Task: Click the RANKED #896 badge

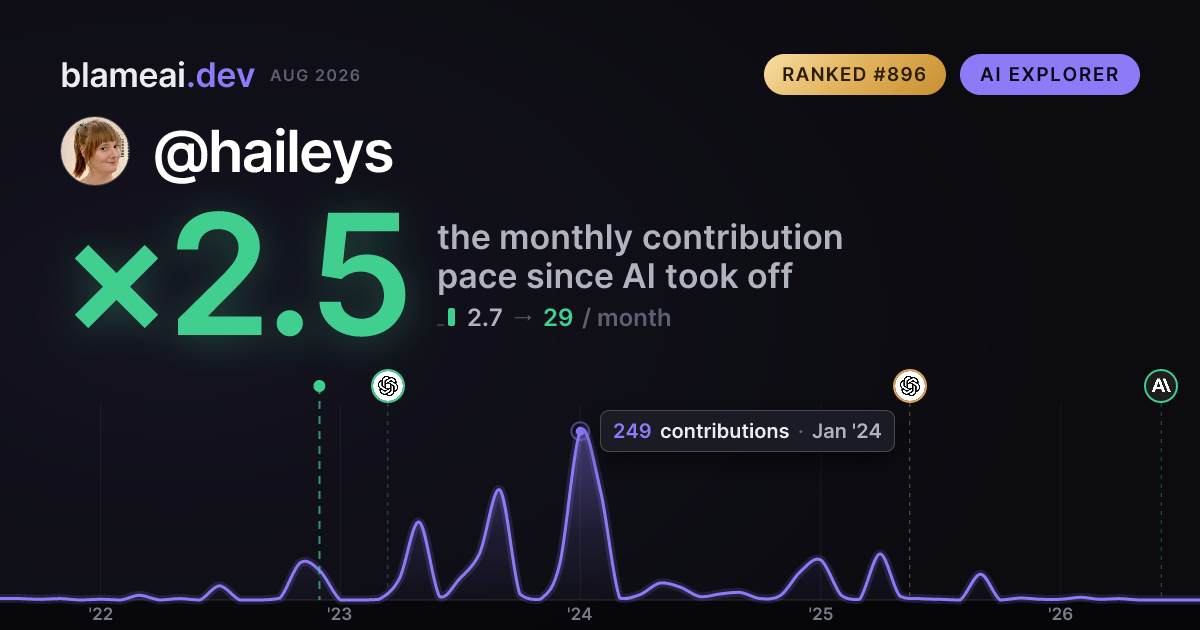Action: tap(855, 74)
